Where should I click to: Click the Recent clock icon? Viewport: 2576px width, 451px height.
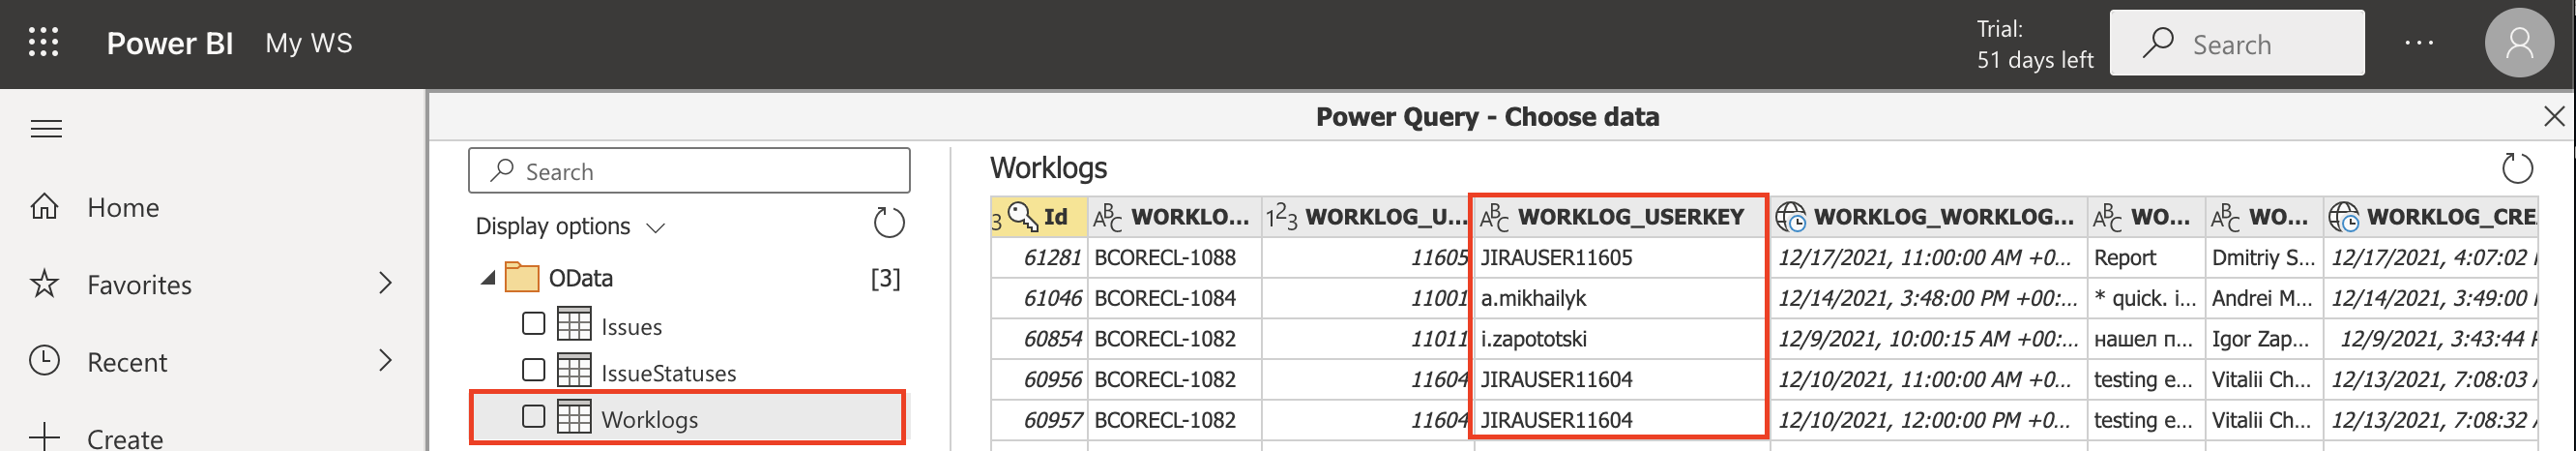[x=44, y=361]
